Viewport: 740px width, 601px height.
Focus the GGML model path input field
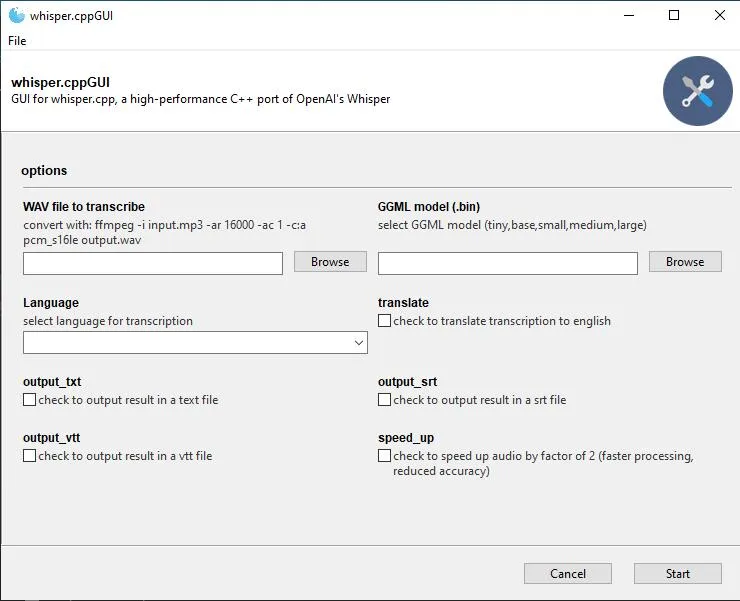tap(508, 263)
